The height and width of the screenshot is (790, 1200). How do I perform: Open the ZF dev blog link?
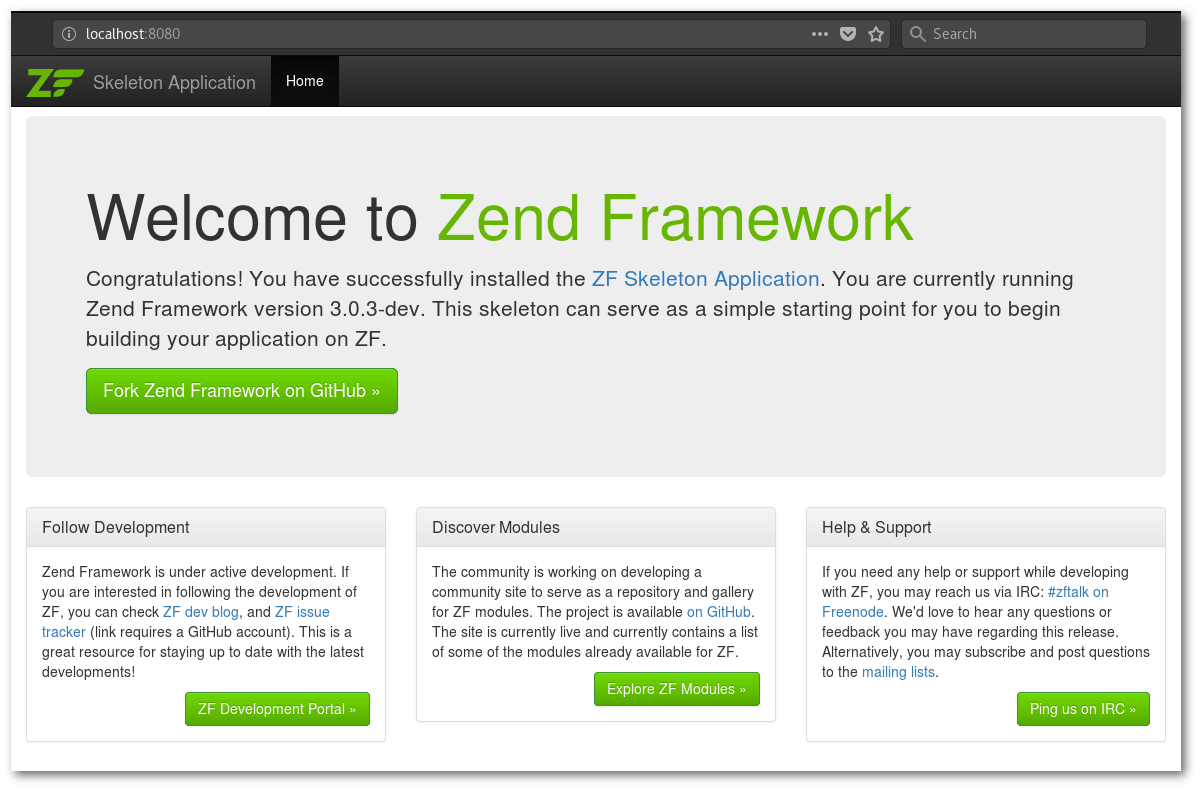201,612
